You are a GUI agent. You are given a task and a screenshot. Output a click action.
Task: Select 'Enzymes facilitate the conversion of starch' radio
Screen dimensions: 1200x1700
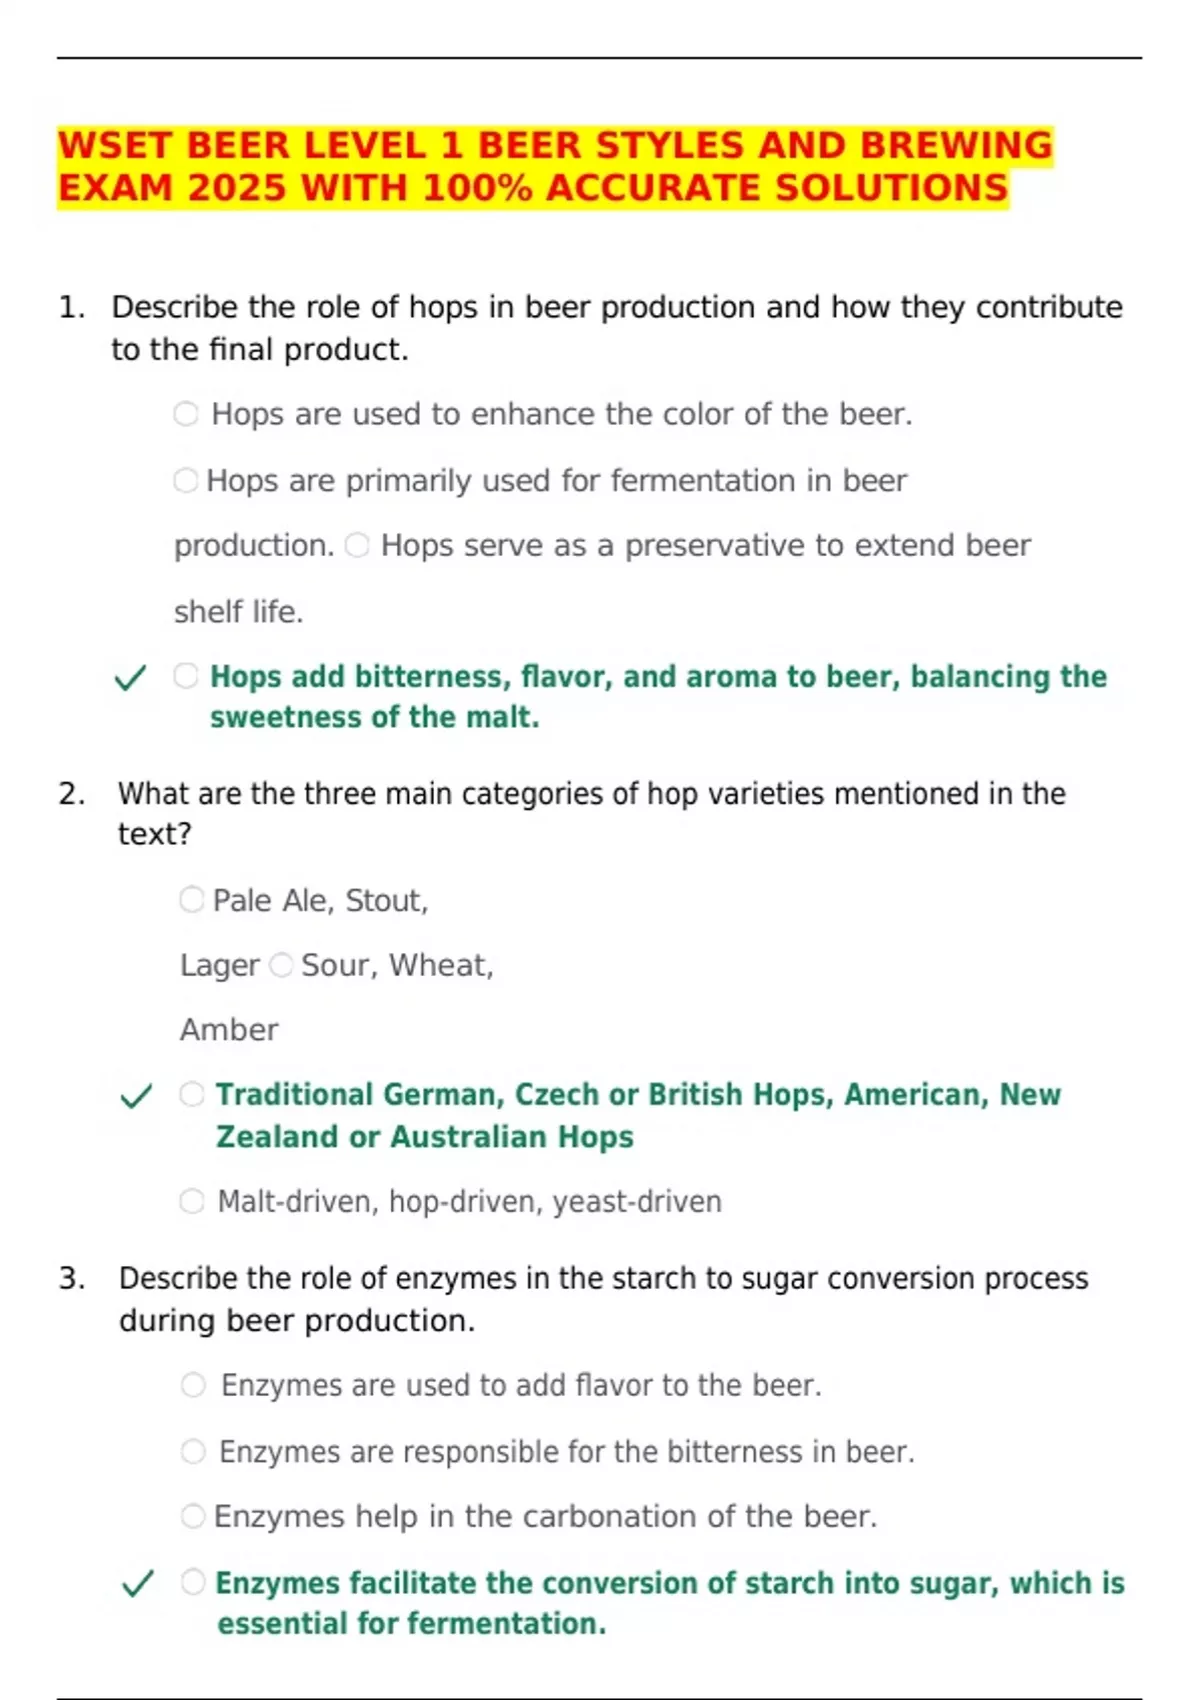(x=193, y=1582)
